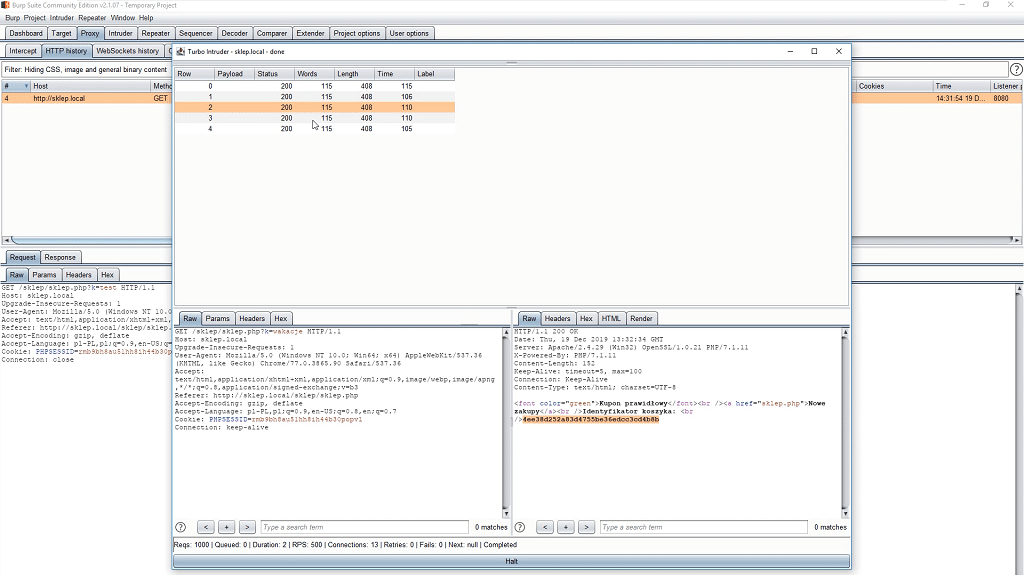Go to next match in response search
This screenshot has width=1024, height=576.
586,527
